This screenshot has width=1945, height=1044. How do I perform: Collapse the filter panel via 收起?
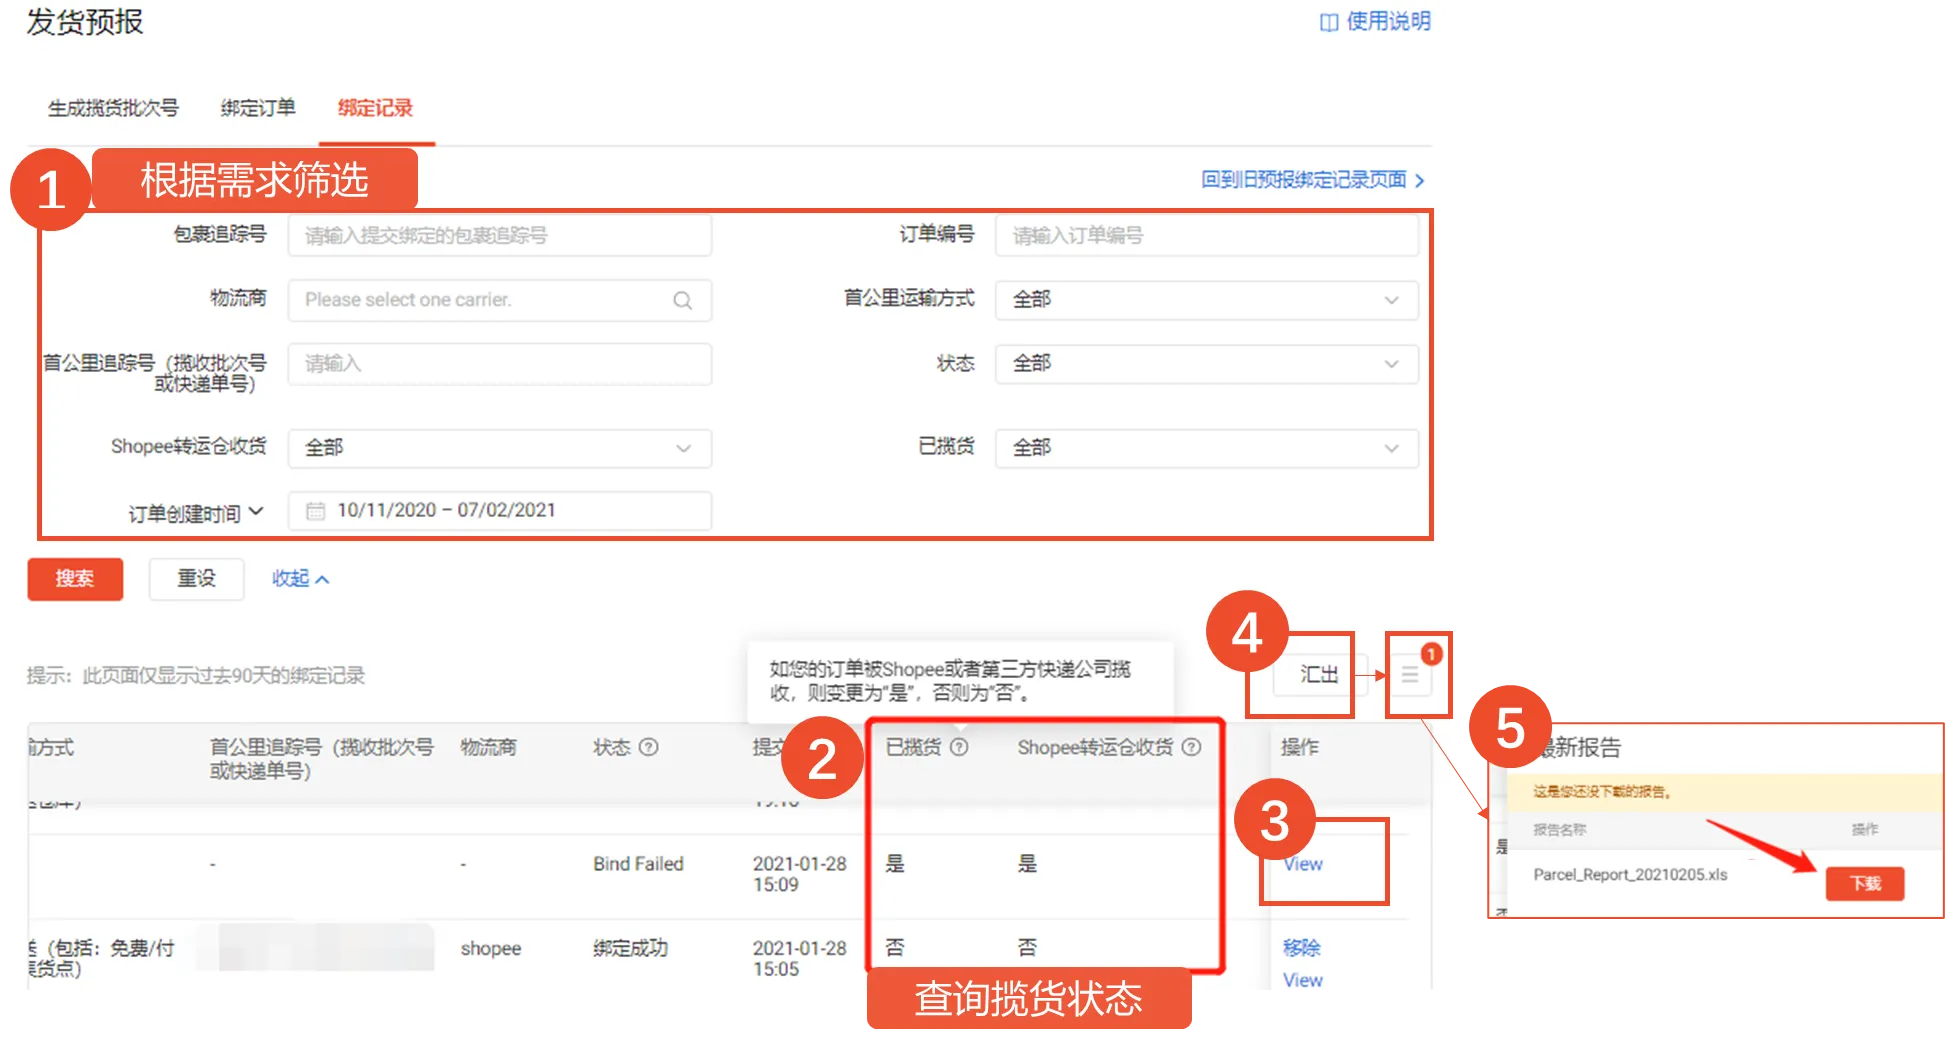[x=297, y=578]
